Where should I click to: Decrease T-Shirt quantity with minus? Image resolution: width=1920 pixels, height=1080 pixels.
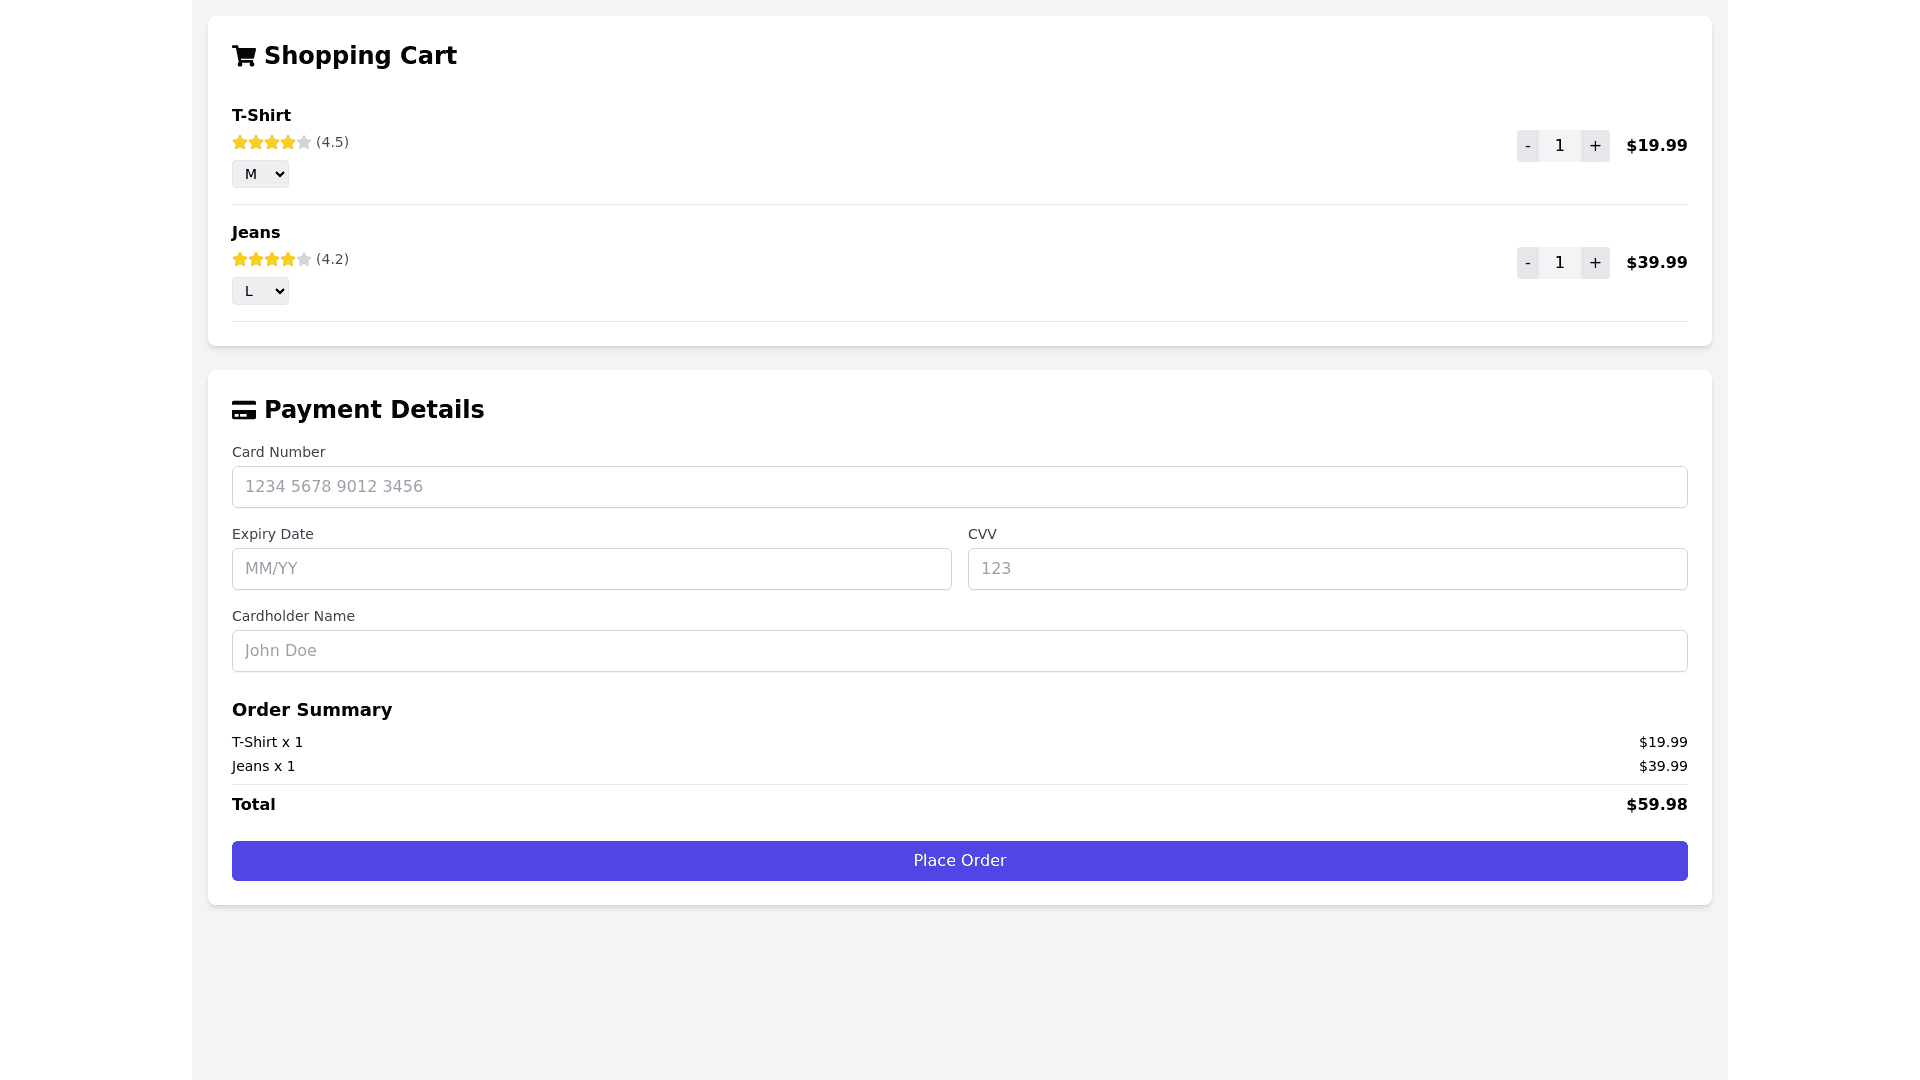click(1527, 146)
